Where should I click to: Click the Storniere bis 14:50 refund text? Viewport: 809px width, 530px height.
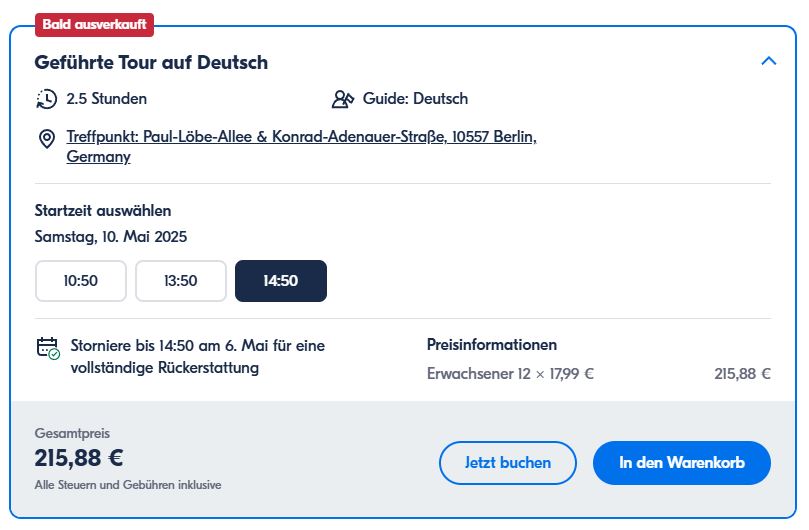point(198,357)
